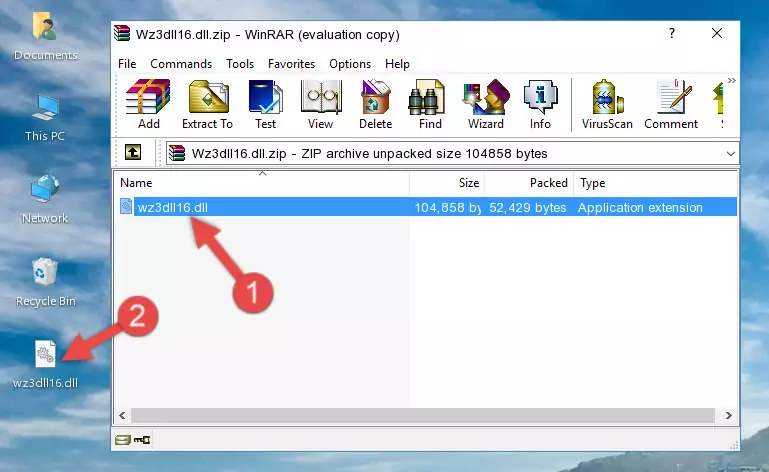
Task: Open the archive path dropdown
Action: pos(730,154)
